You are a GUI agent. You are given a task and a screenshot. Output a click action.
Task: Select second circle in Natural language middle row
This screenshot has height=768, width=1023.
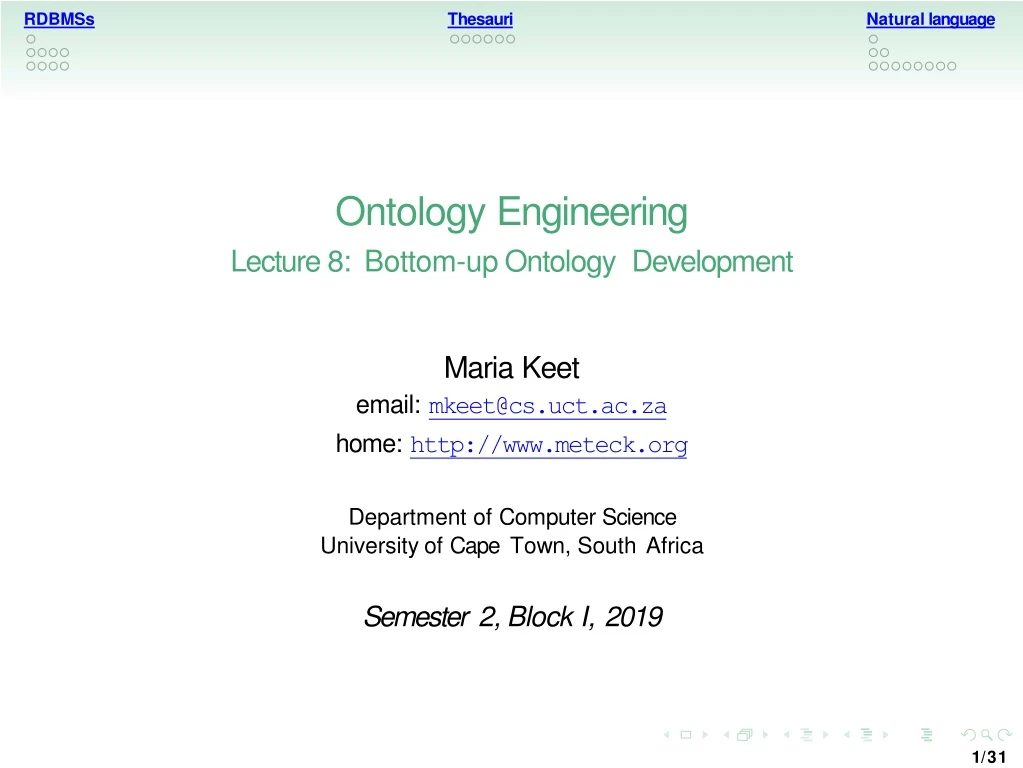click(x=884, y=53)
